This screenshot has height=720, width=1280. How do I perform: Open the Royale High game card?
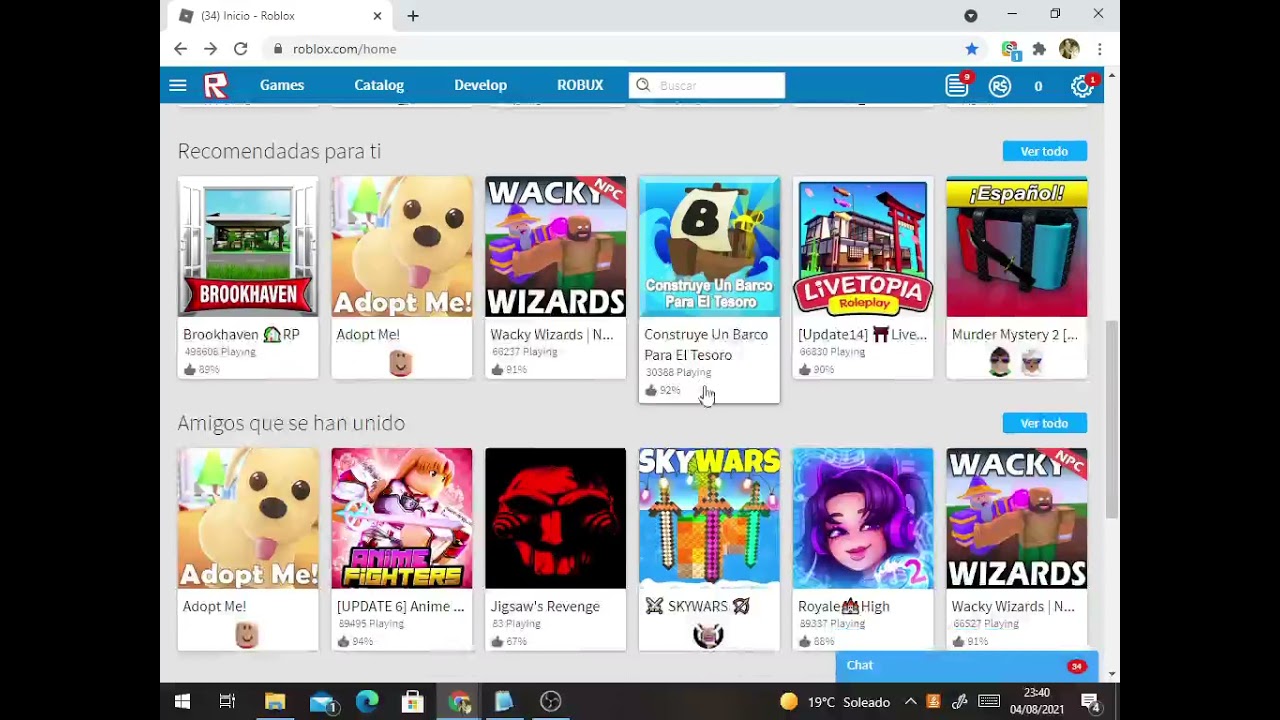point(863,549)
